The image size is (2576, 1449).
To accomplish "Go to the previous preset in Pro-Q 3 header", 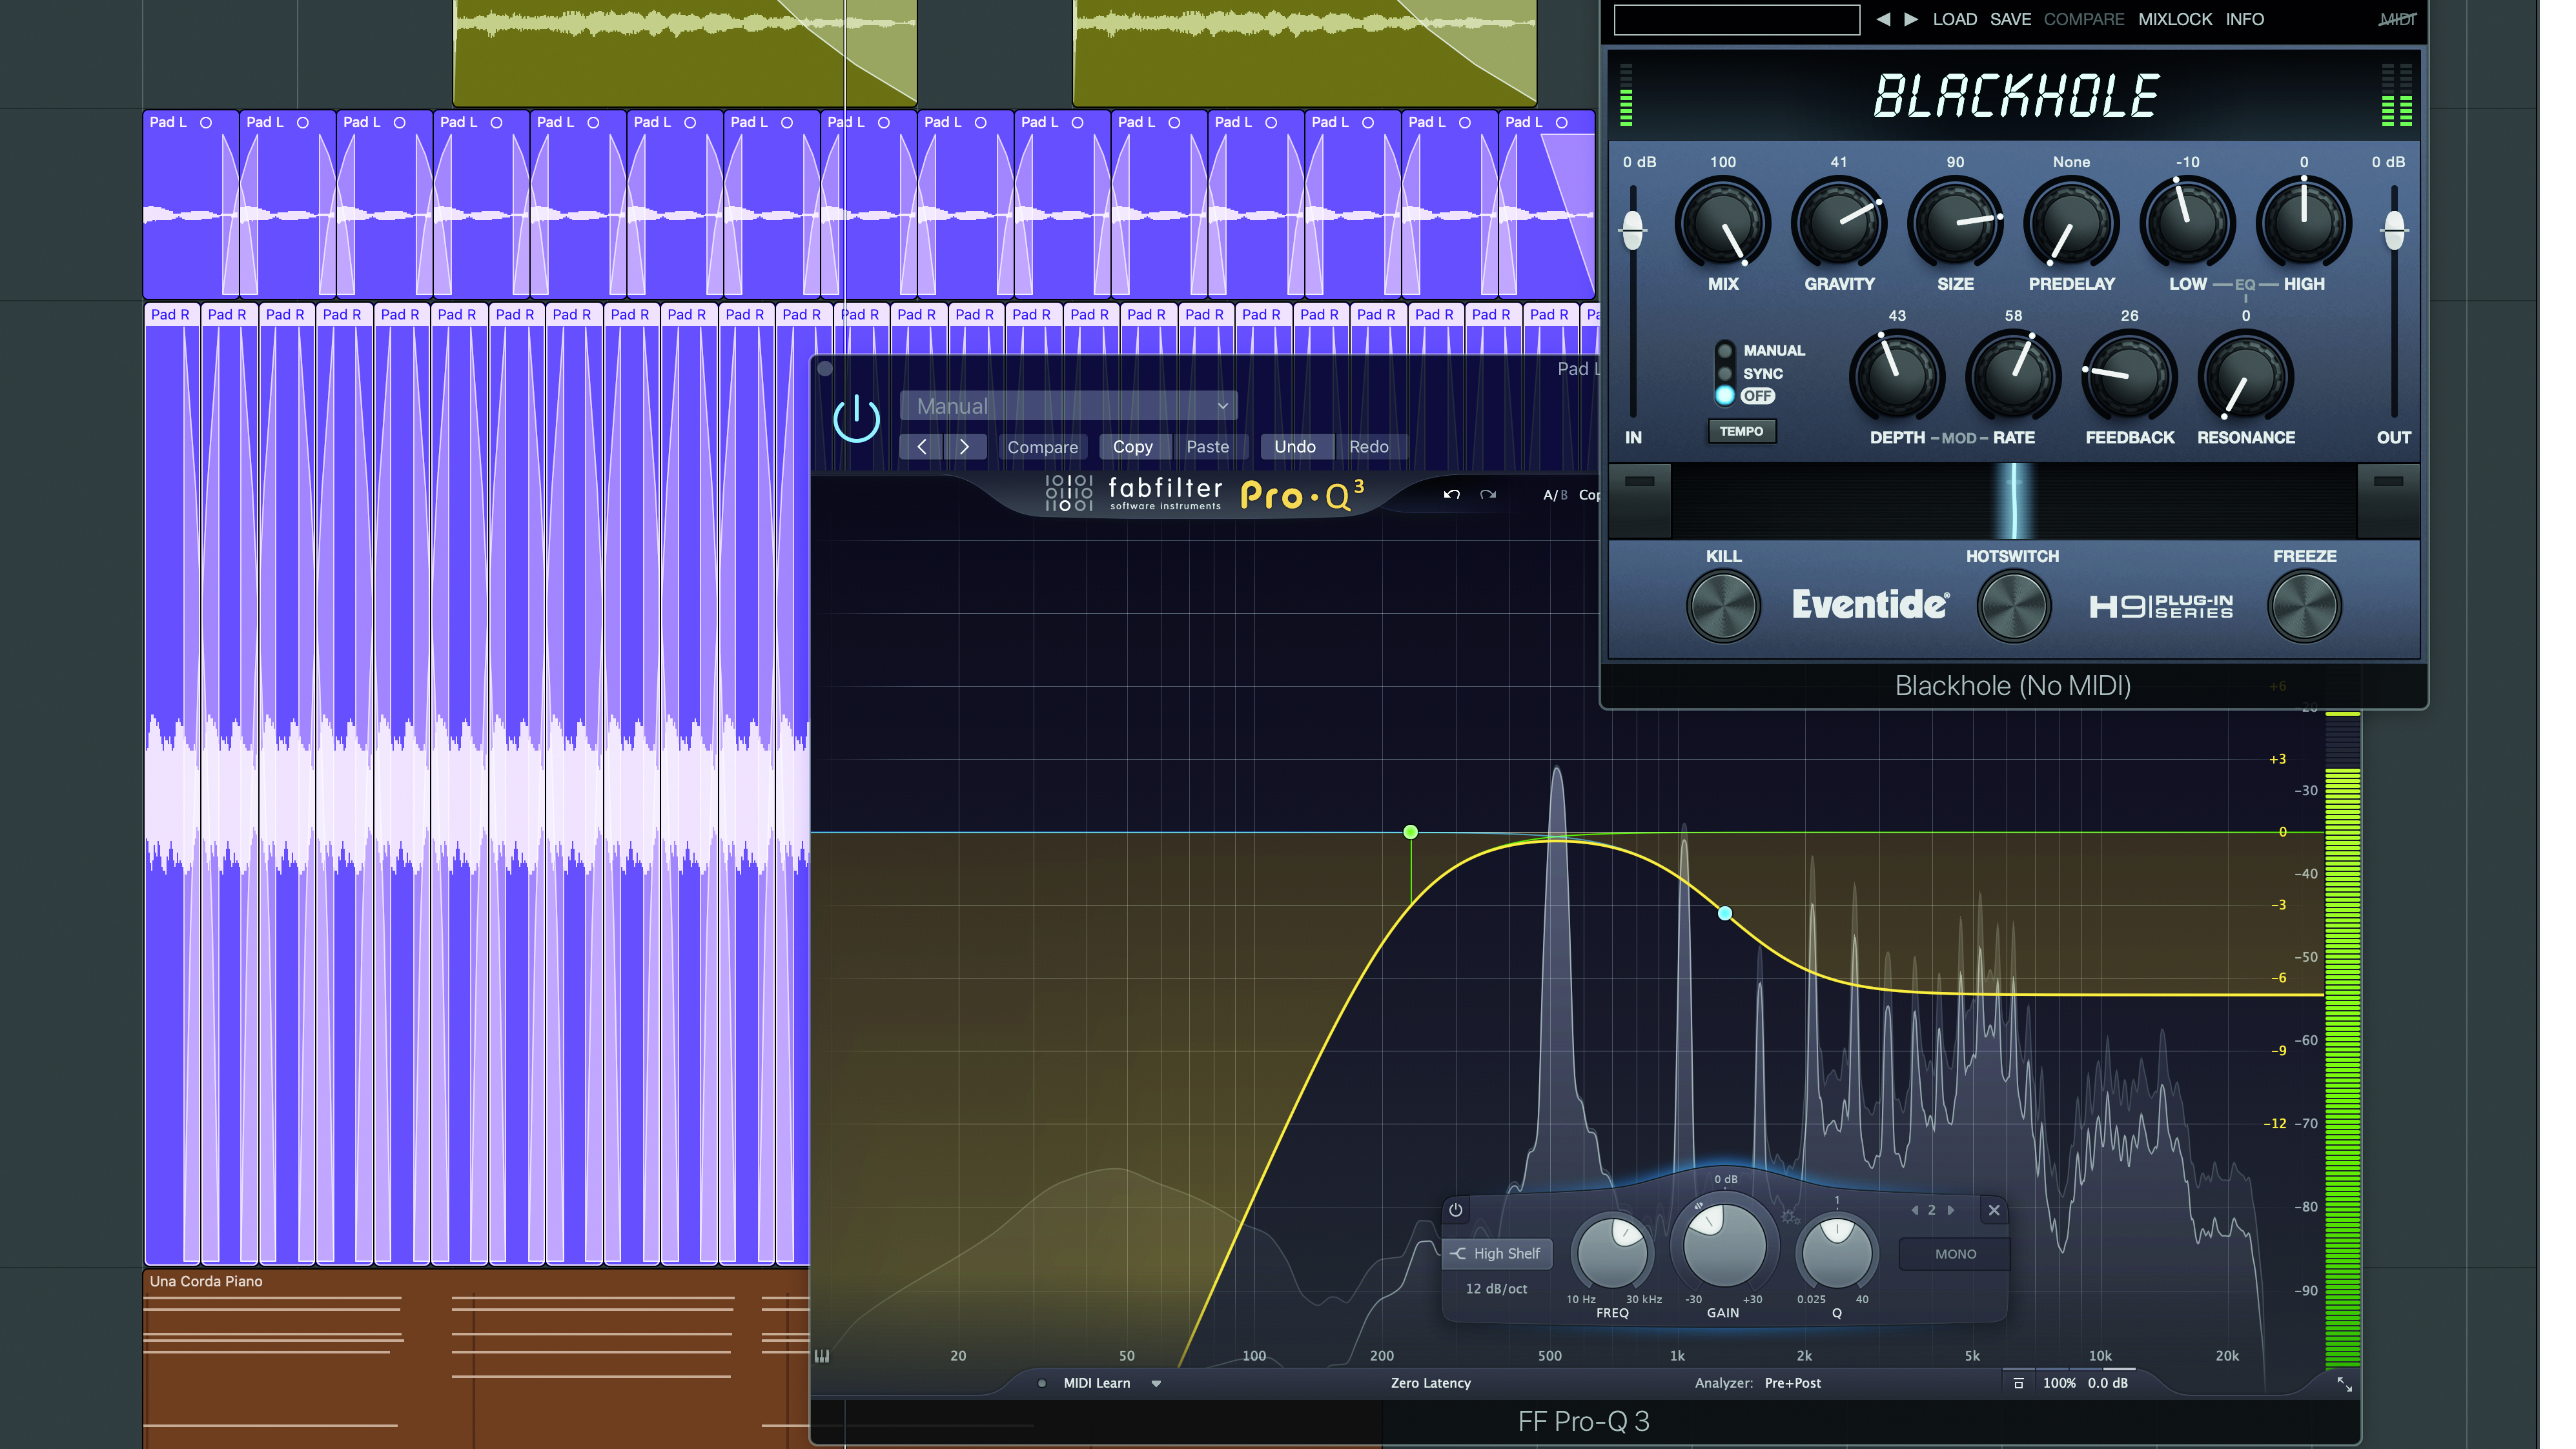I will 921,447.
